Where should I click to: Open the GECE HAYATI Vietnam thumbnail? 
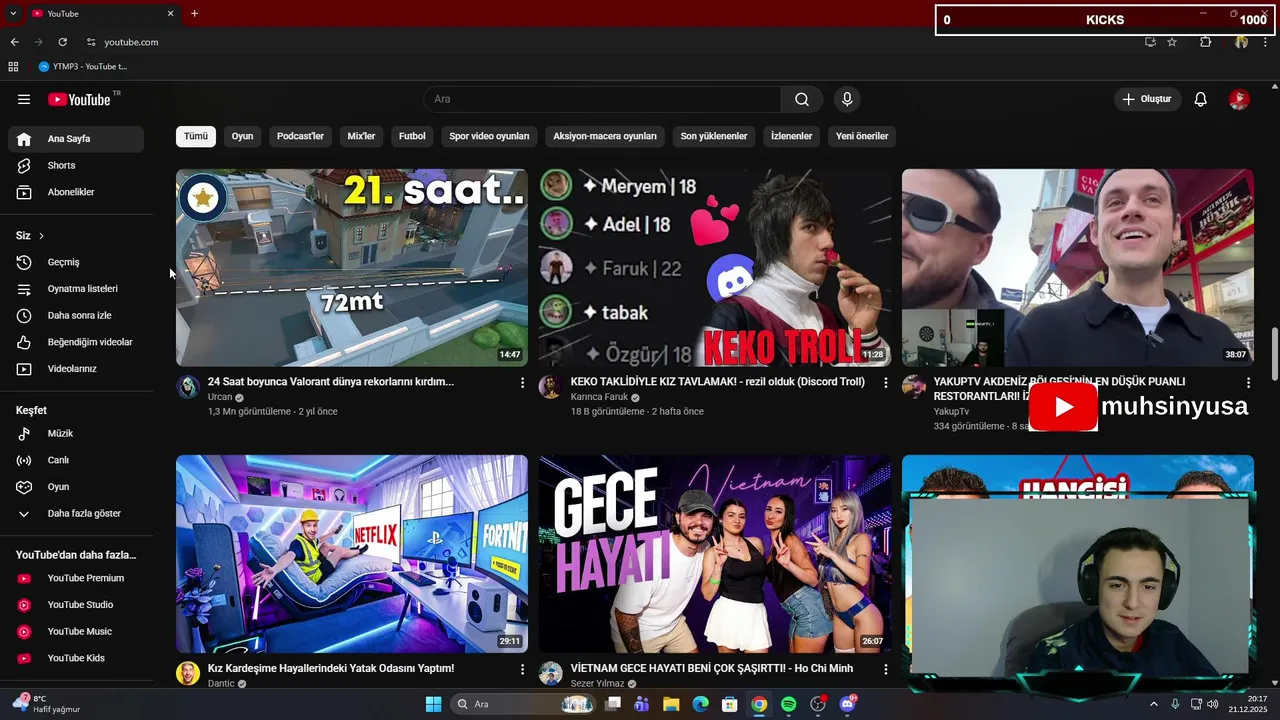coord(715,554)
